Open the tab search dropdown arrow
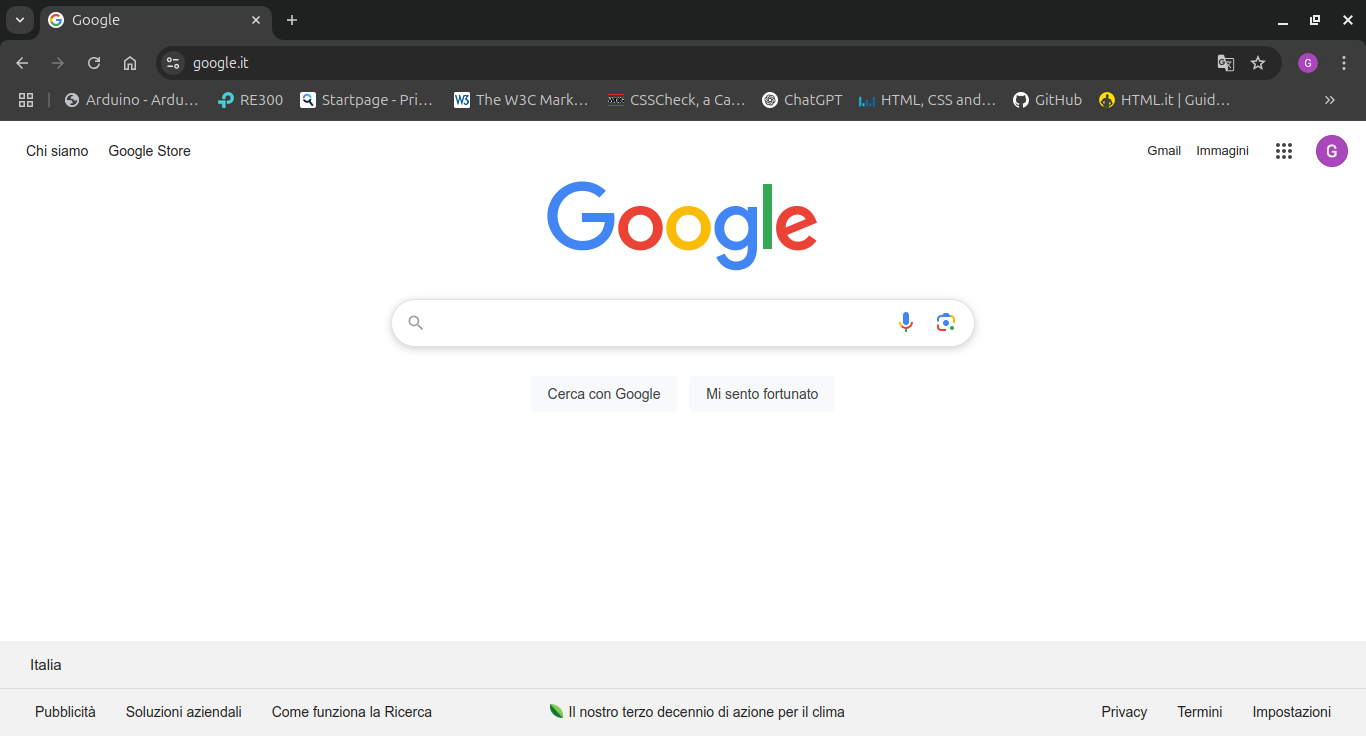Viewport: 1366px width, 736px height. click(19, 20)
